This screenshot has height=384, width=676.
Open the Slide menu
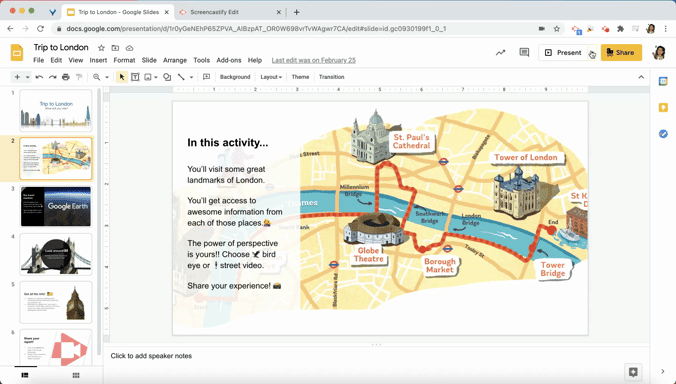tap(149, 60)
